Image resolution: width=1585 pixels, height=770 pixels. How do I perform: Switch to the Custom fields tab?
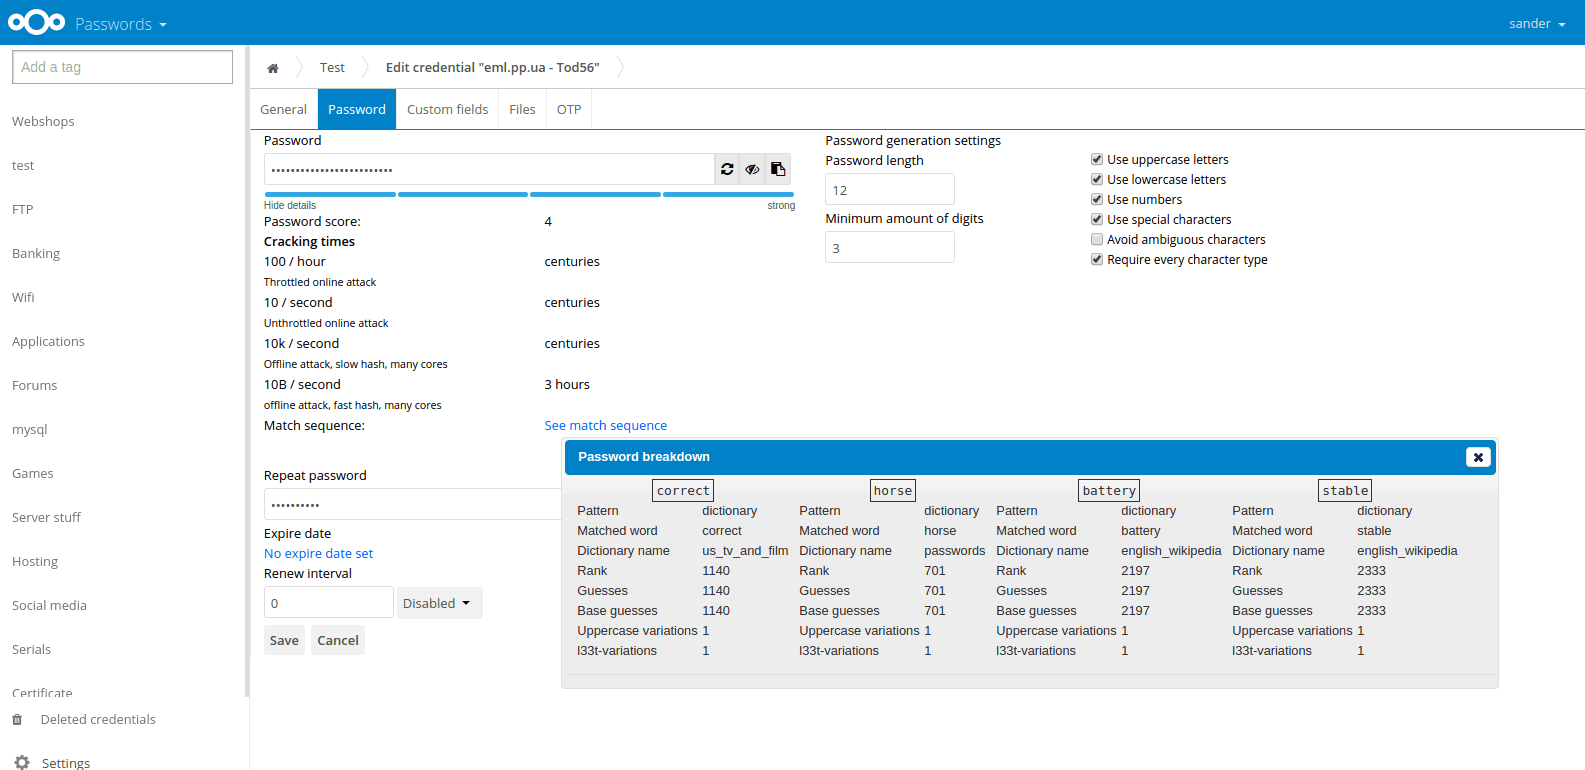click(447, 109)
